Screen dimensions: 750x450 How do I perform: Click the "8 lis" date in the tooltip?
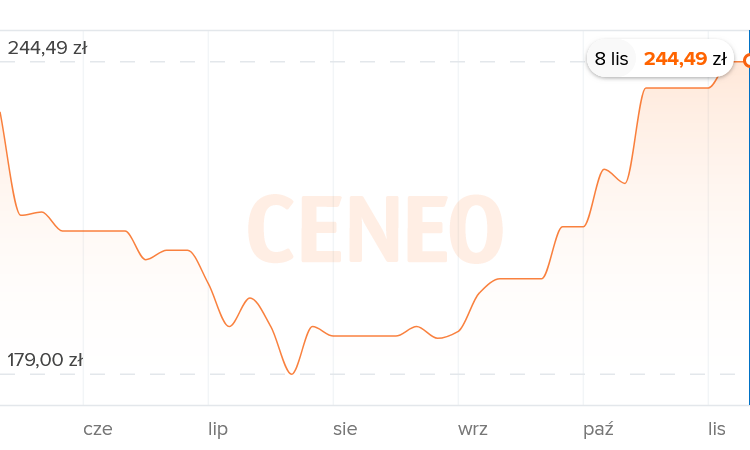(611, 59)
